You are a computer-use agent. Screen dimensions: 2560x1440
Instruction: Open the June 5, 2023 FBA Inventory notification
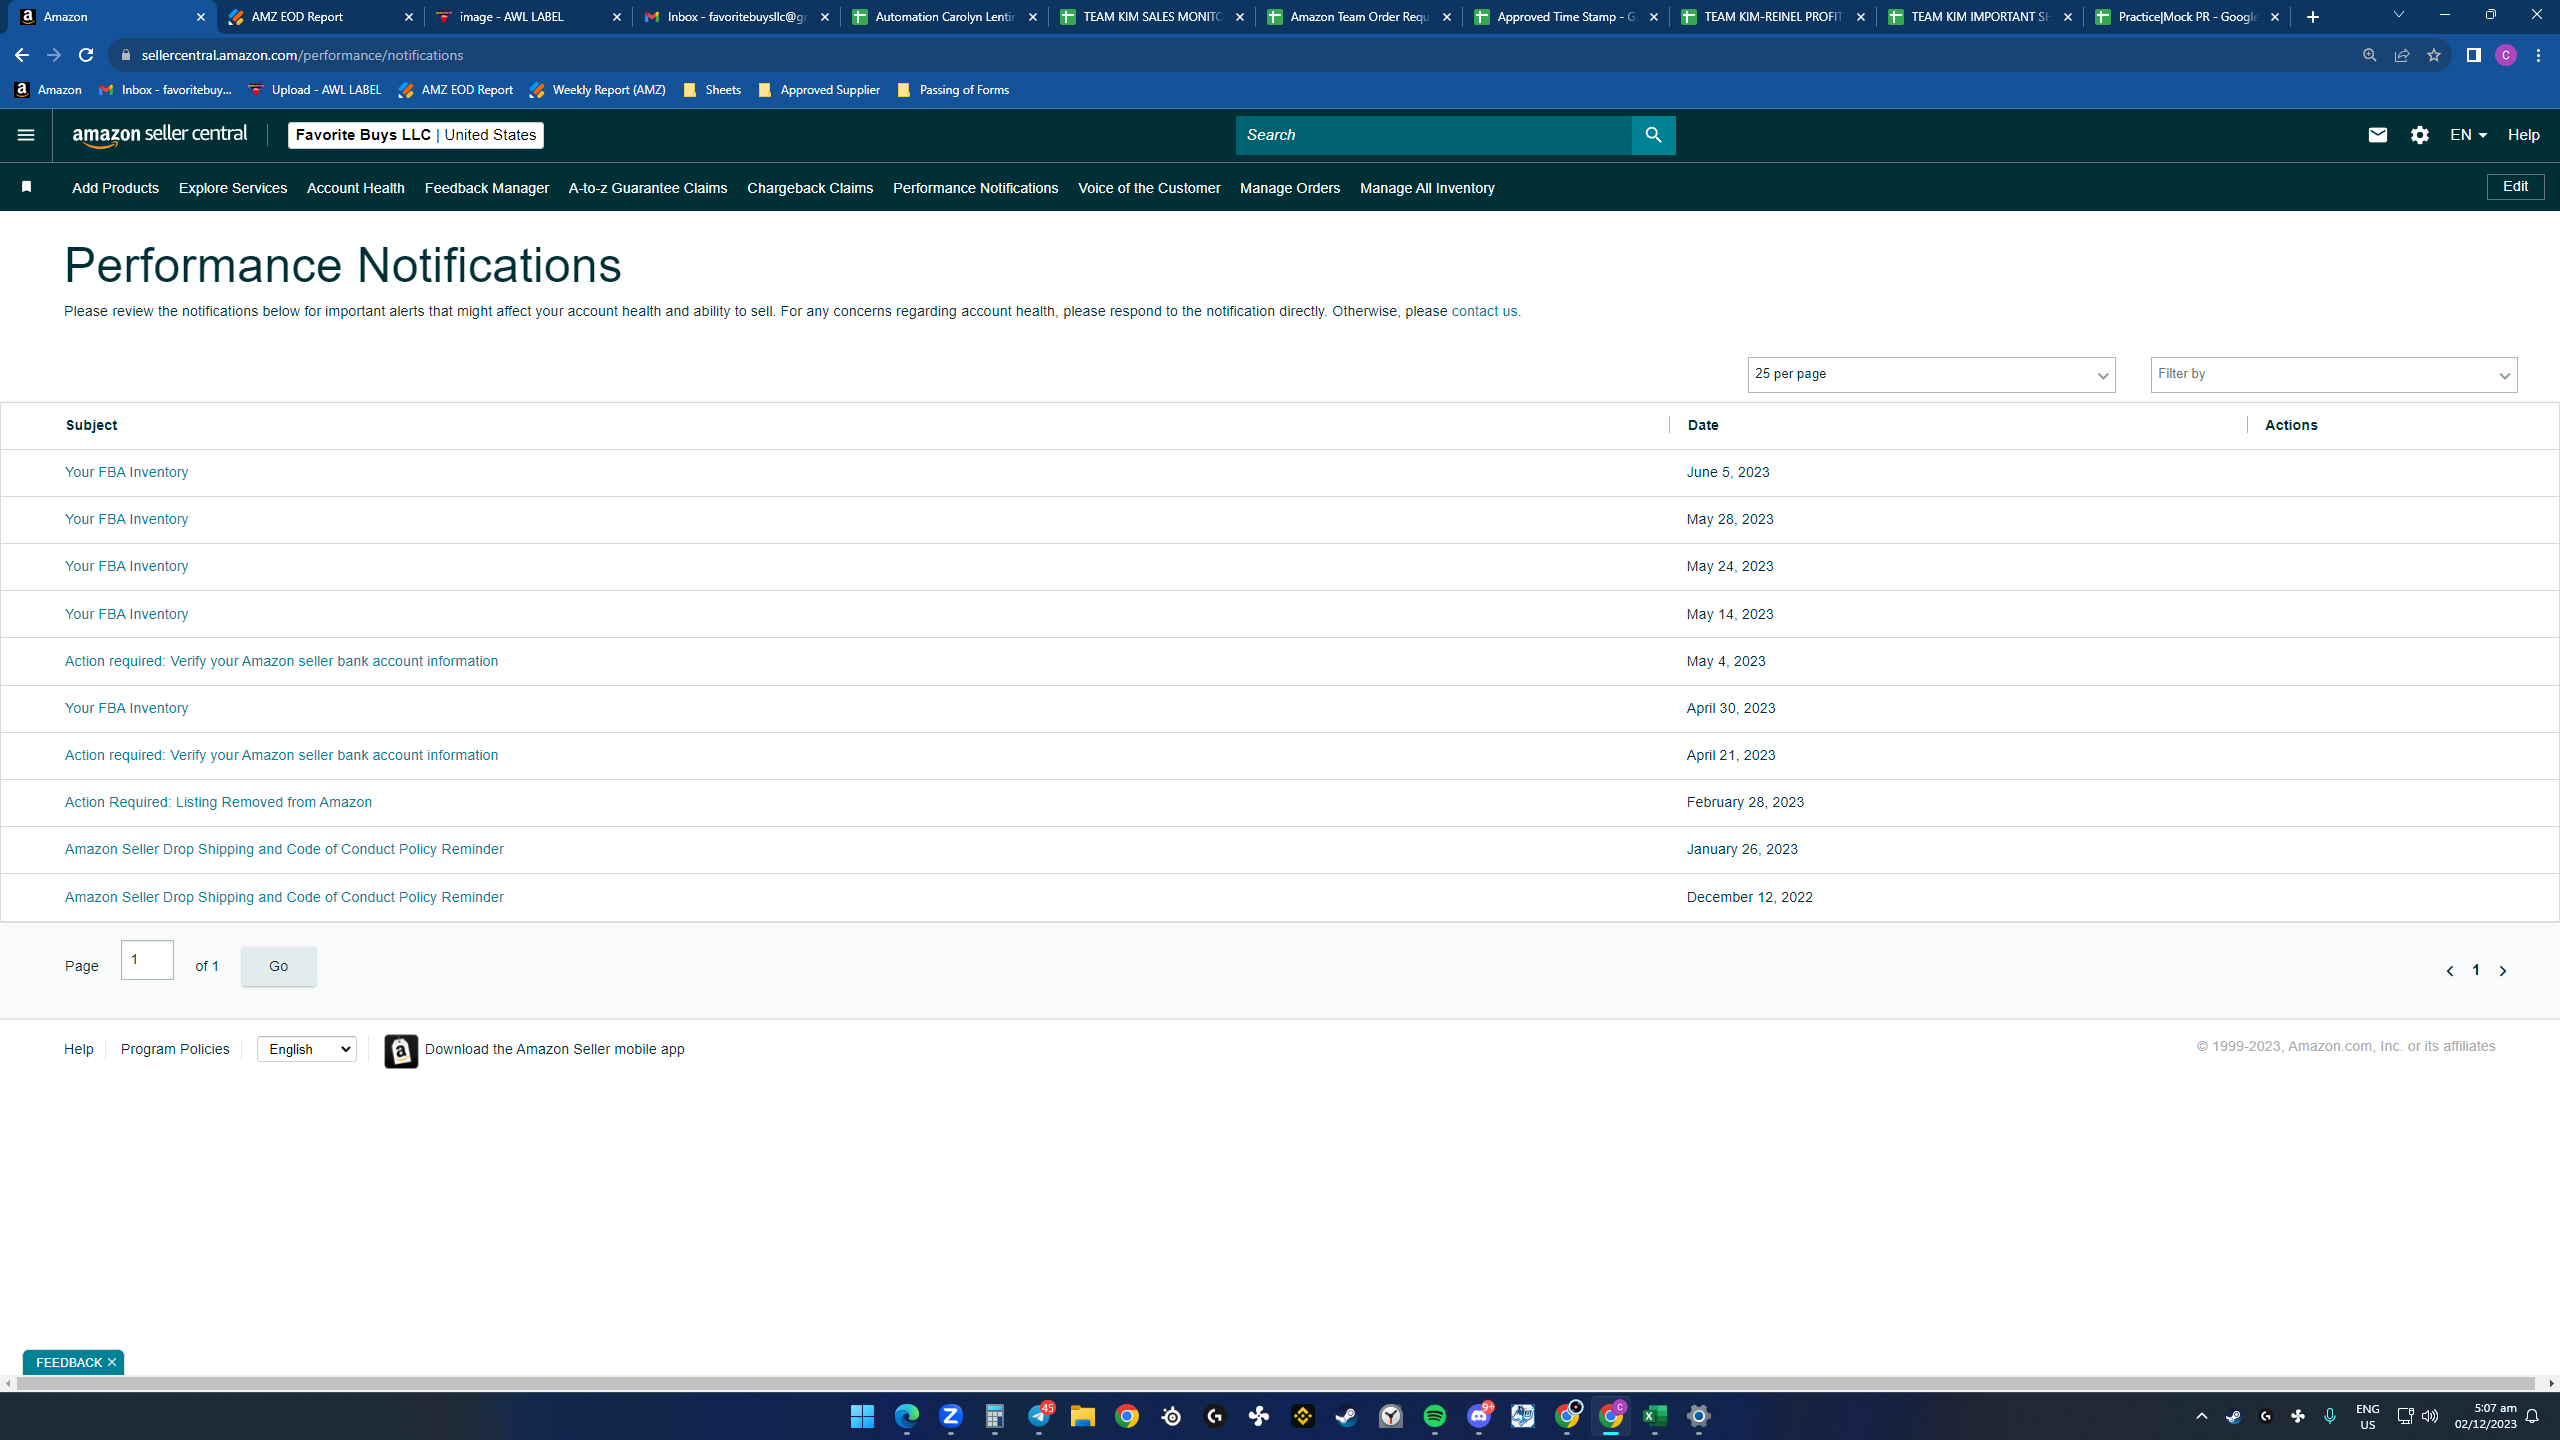point(126,472)
